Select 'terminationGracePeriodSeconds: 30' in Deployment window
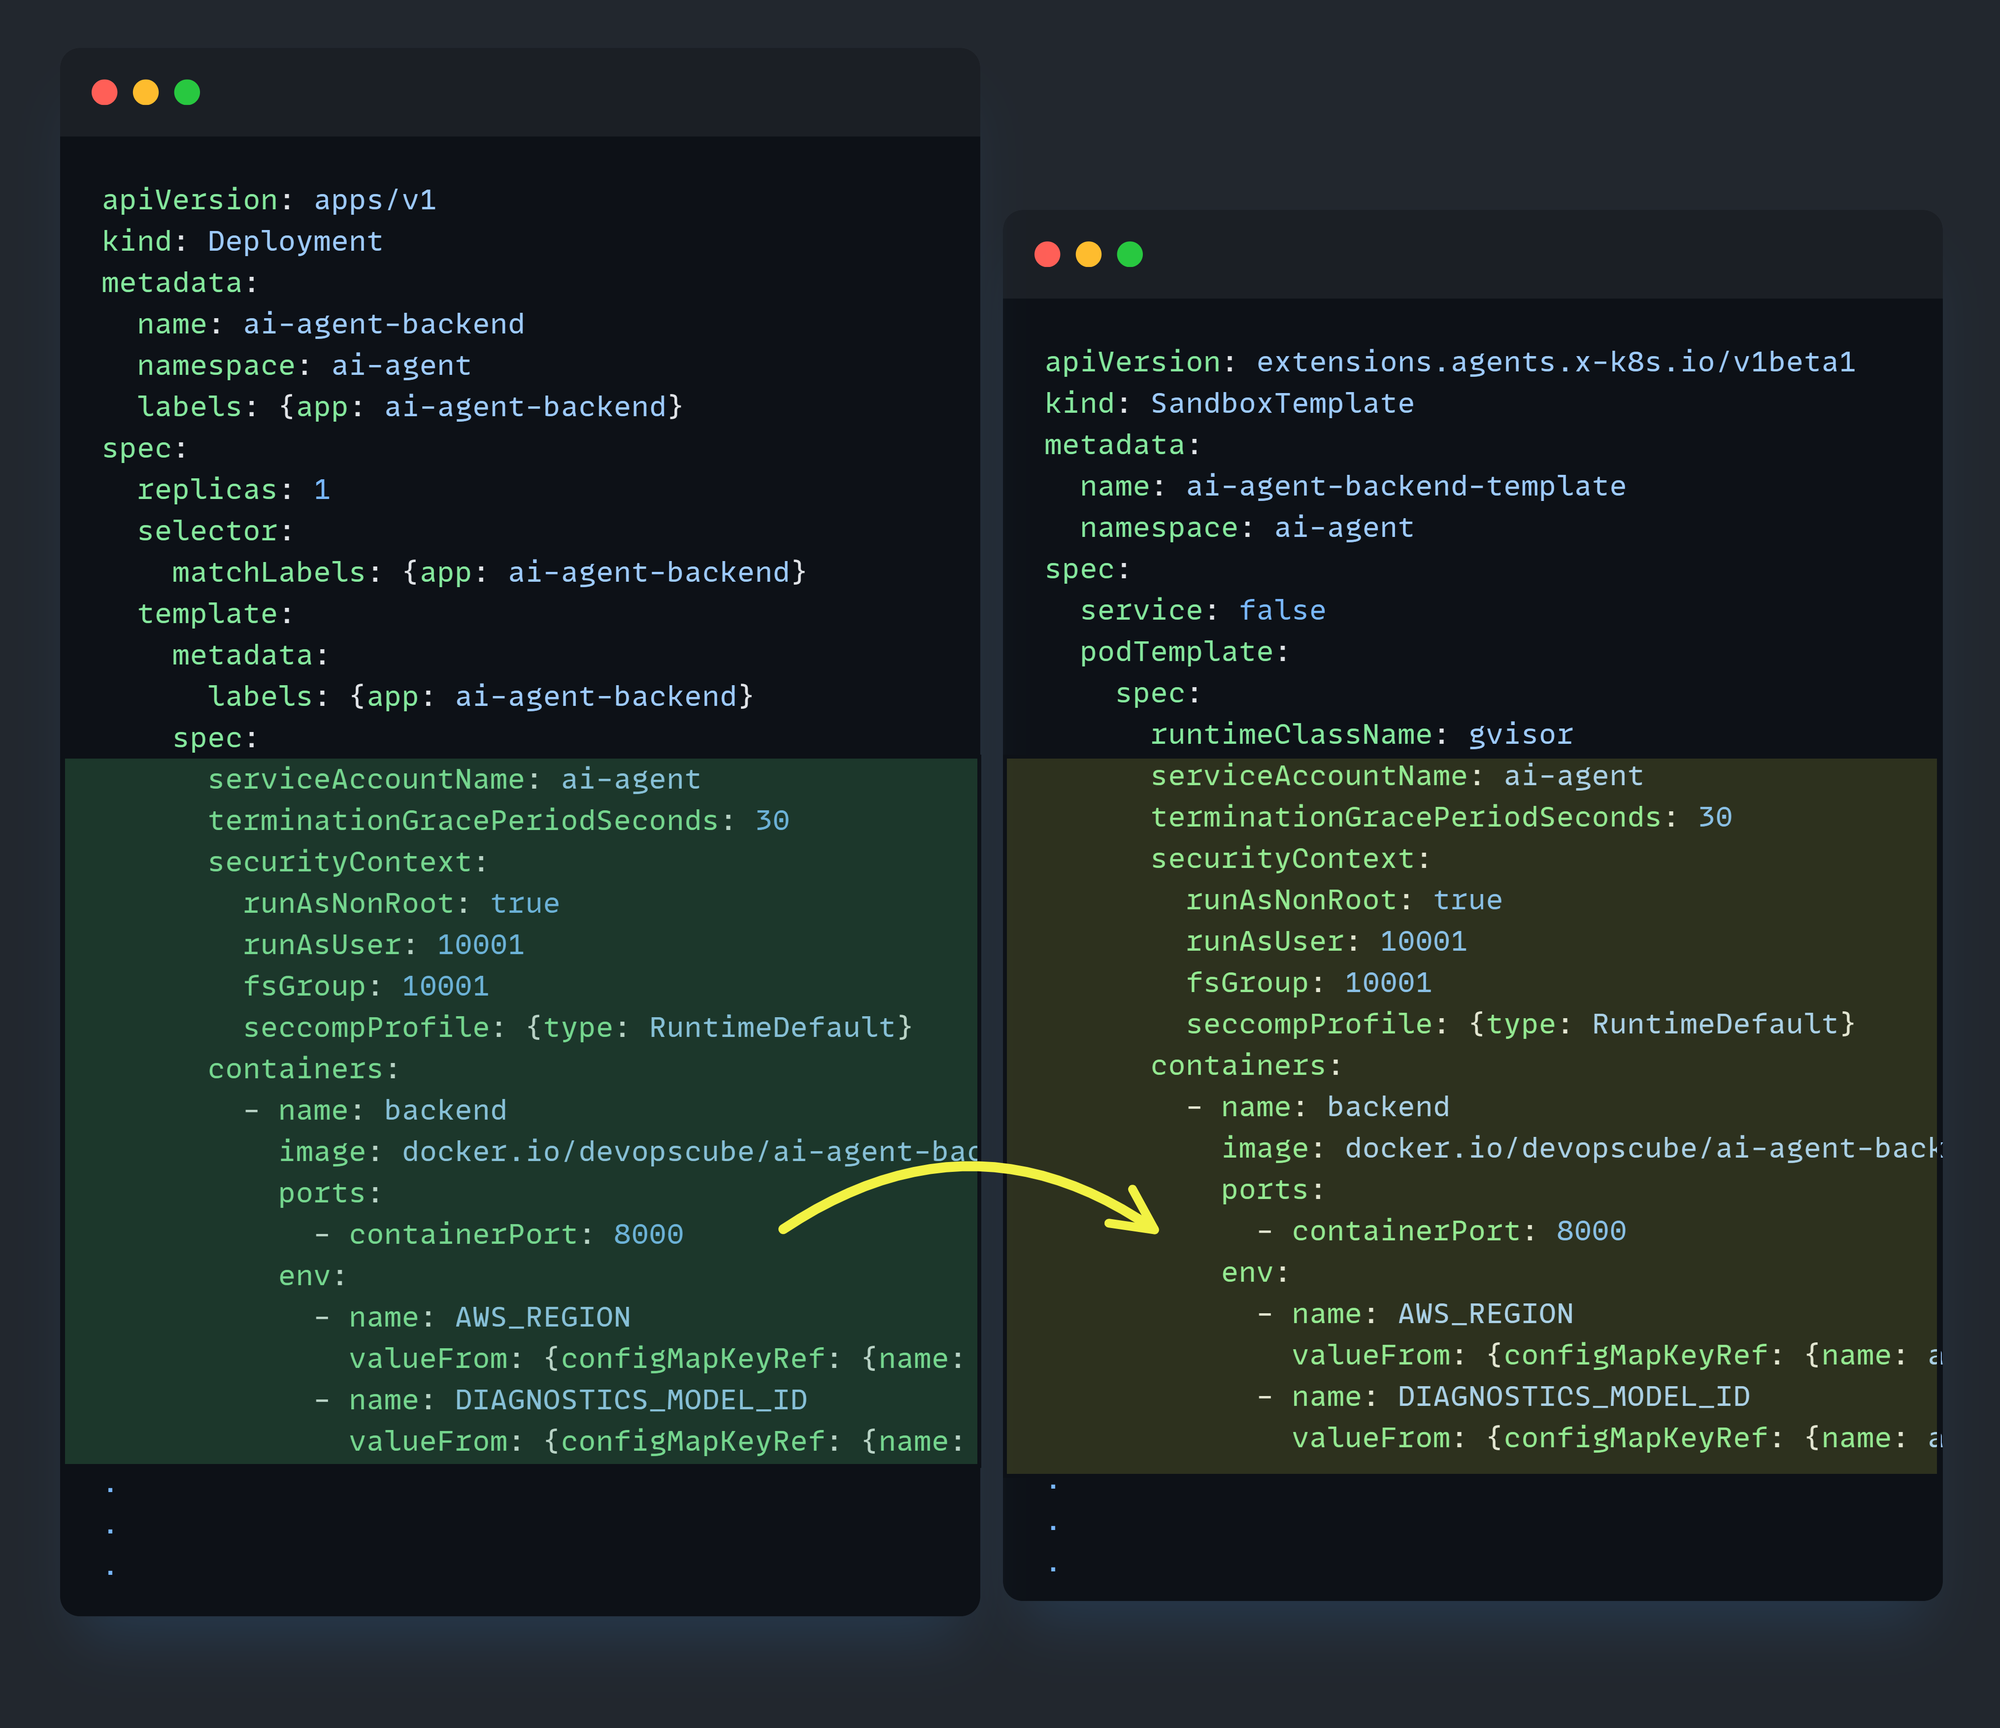Image resolution: width=2000 pixels, height=1728 pixels. pos(499,820)
